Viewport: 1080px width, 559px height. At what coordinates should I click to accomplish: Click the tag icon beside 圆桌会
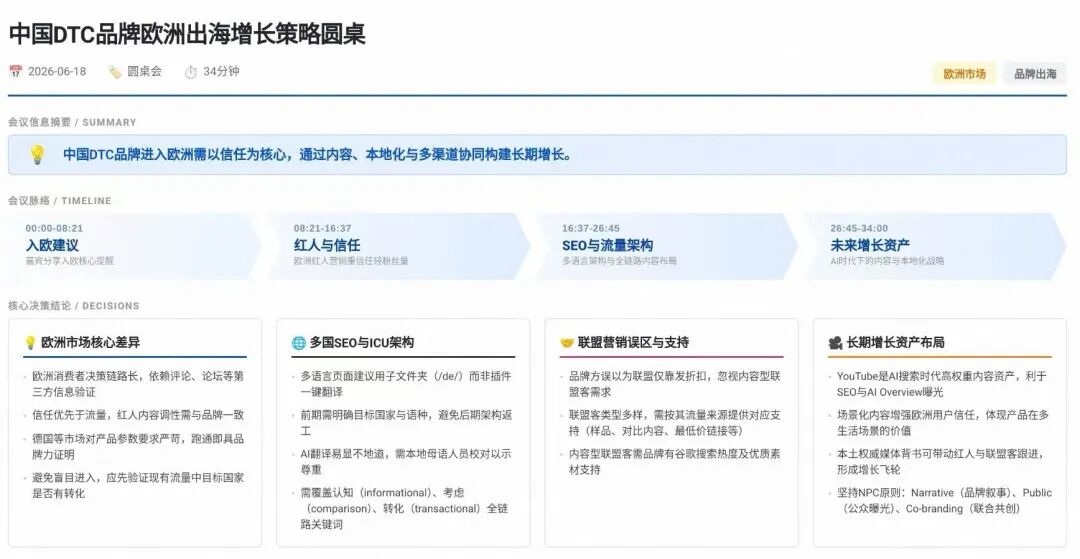[114, 71]
